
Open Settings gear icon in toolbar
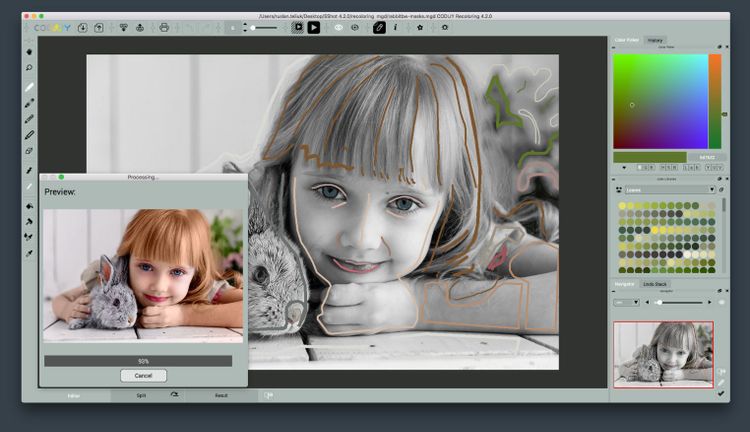[x=444, y=28]
